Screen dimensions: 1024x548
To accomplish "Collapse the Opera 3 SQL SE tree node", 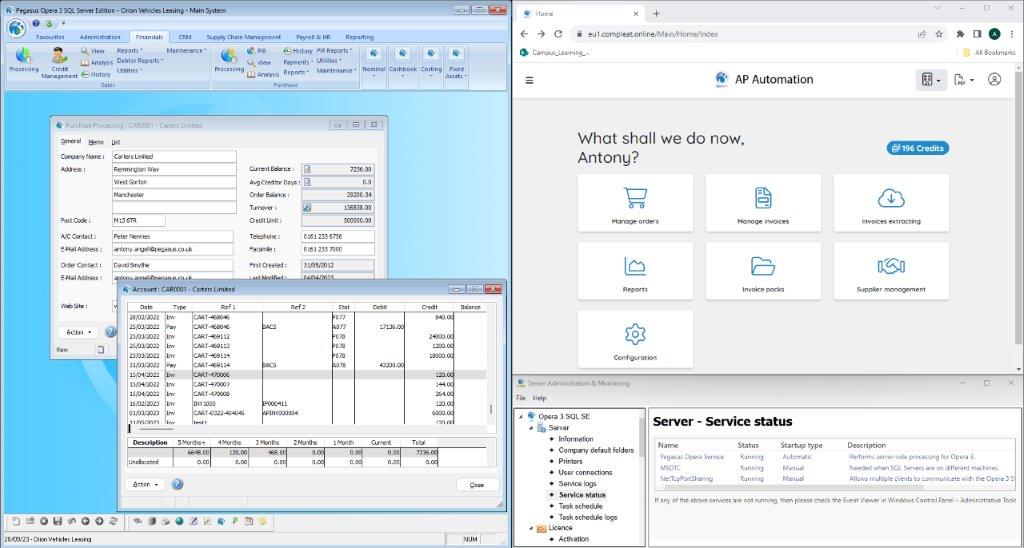I will click(x=521, y=416).
